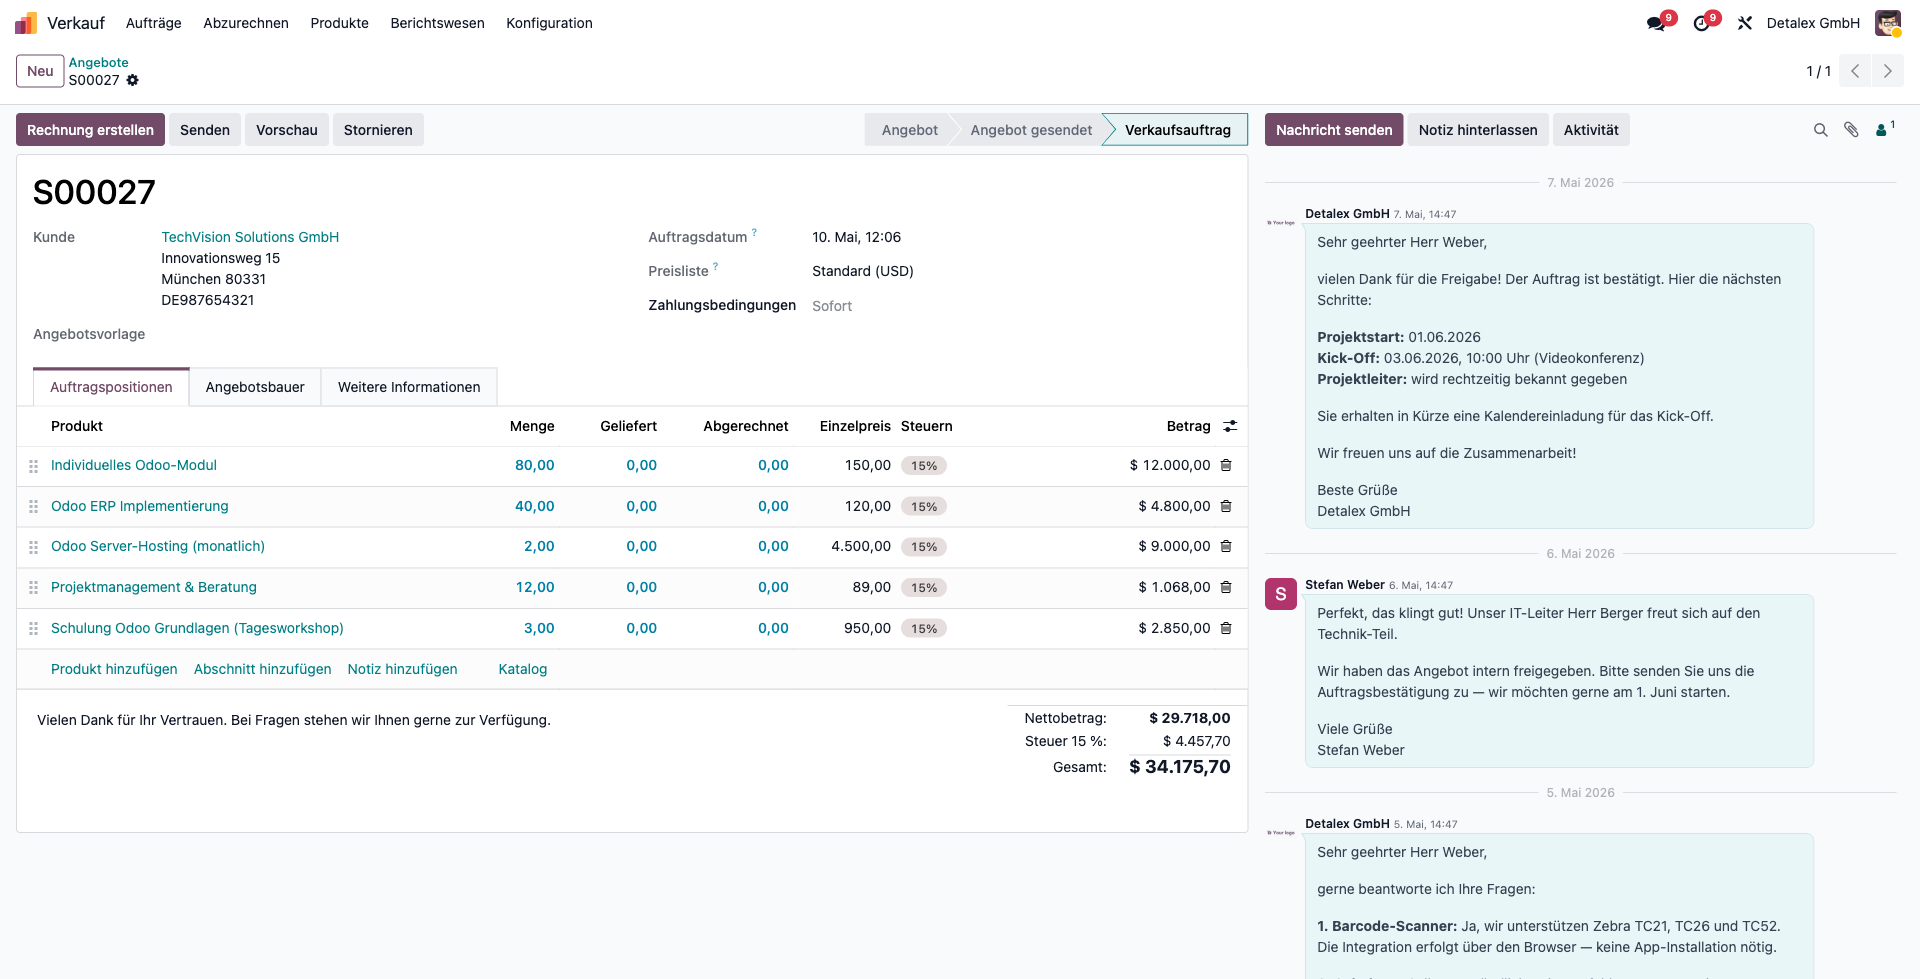Open customer TechVision Solutions GmbH
This screenshot has width=1920, height=979.
click(x=250, y=237)
